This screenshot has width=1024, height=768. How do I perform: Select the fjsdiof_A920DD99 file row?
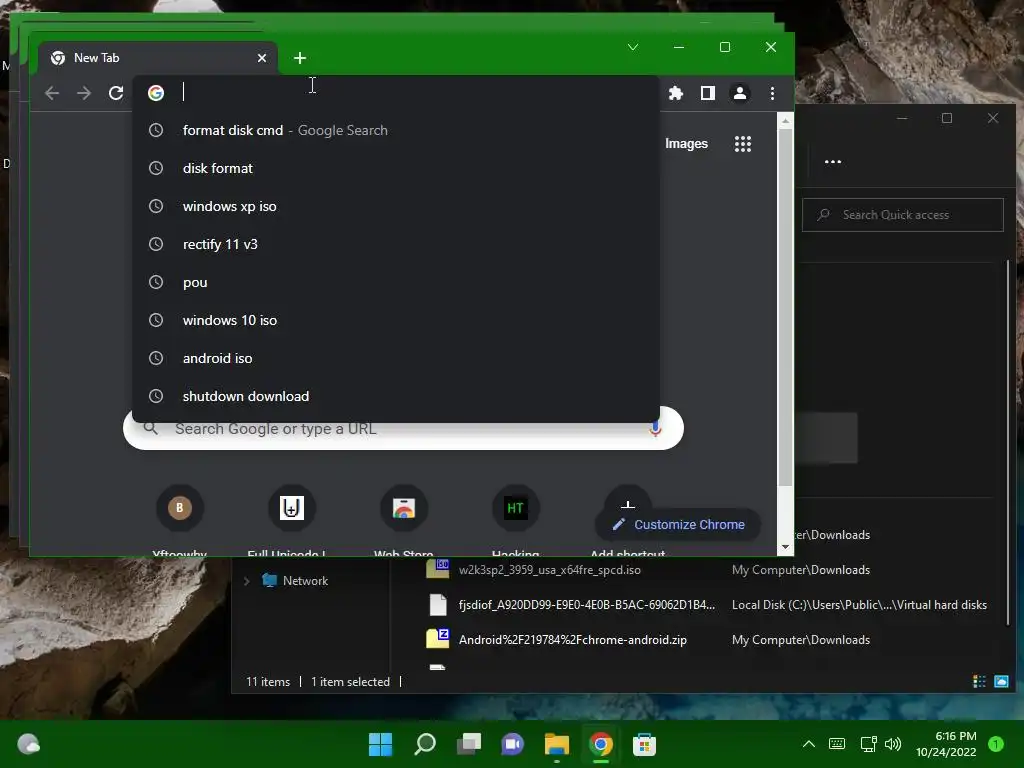point(586,605)
